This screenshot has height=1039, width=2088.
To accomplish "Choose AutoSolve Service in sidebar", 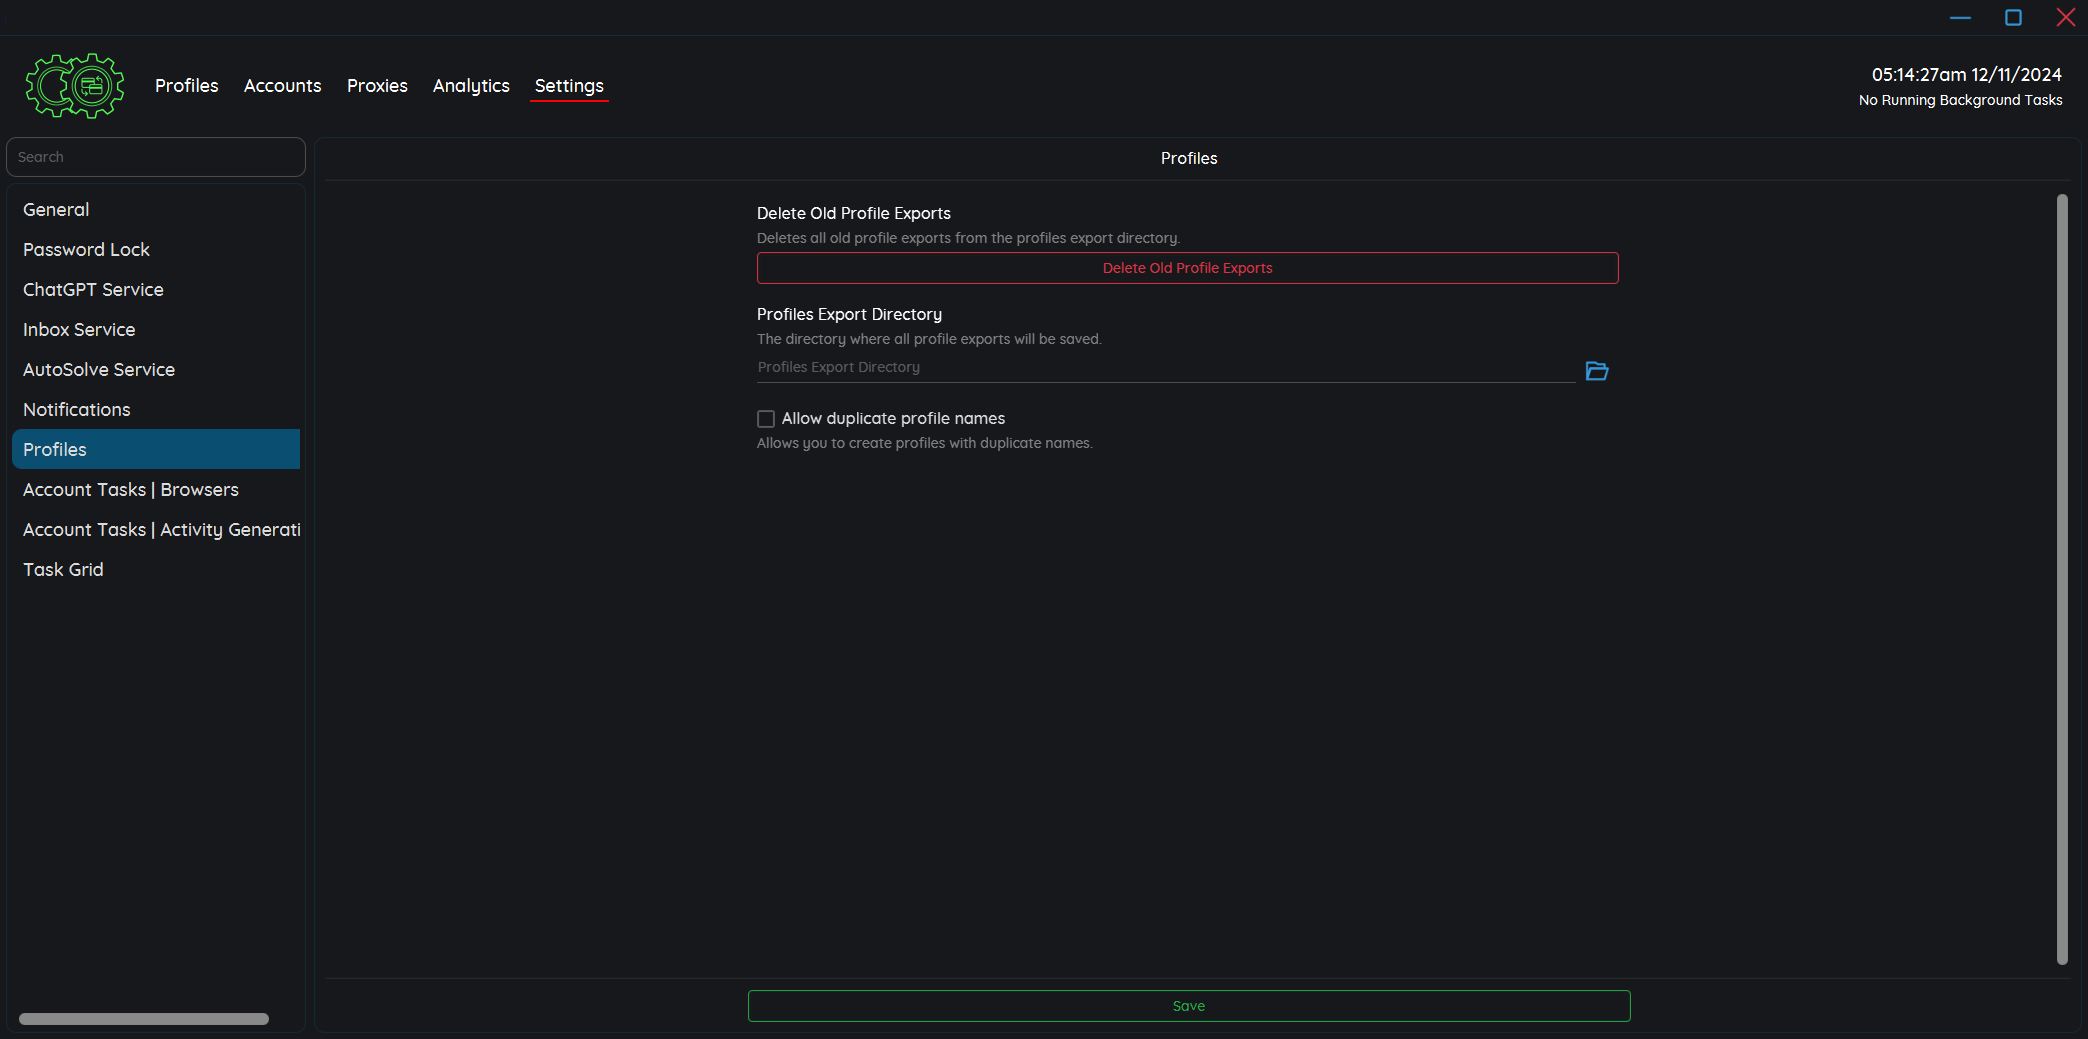I will coord(99,370).
